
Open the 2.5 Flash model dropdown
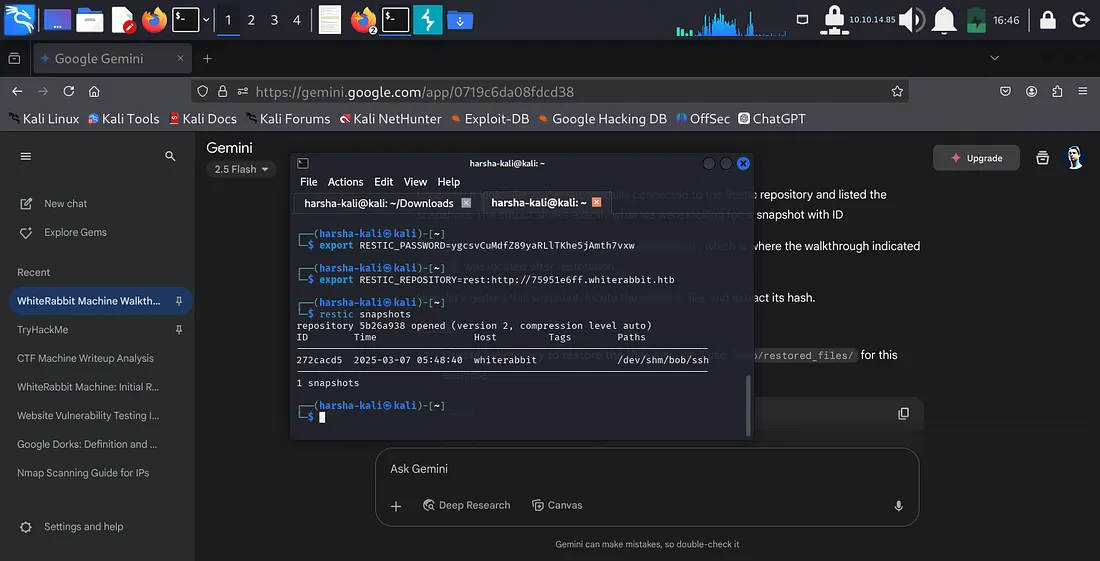241,169
